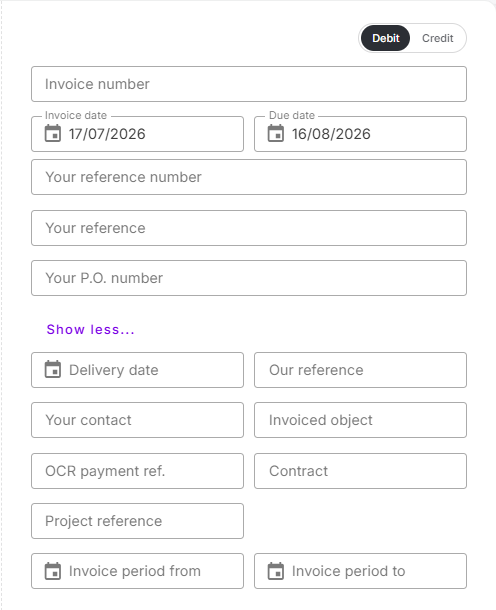Edit the 16/08/2026 due date value
496x610 pixels.
331,134
